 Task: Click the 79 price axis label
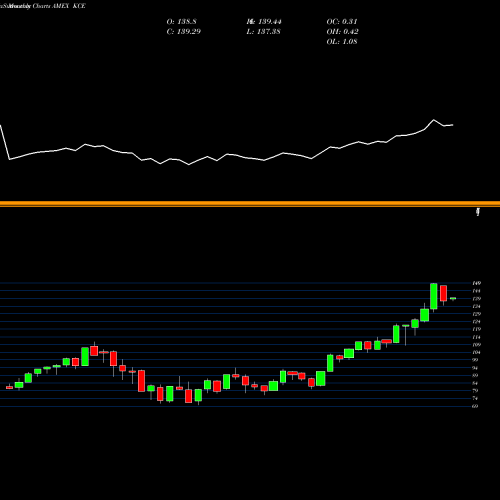(475, 391)
